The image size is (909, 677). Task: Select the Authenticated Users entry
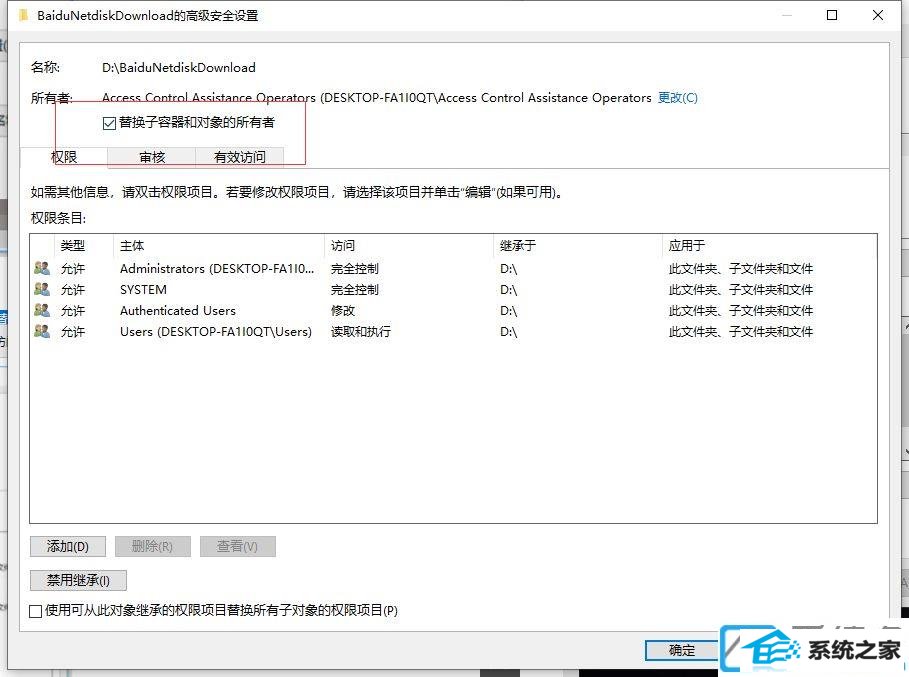tap(177, 311)
